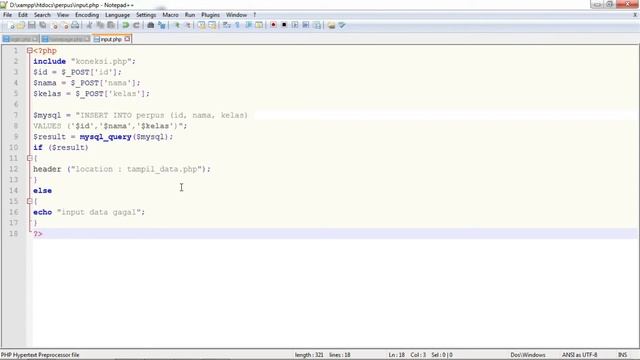Open the Language menu
The height and width of the screenshot is (360, 640).
coord(117,15)
